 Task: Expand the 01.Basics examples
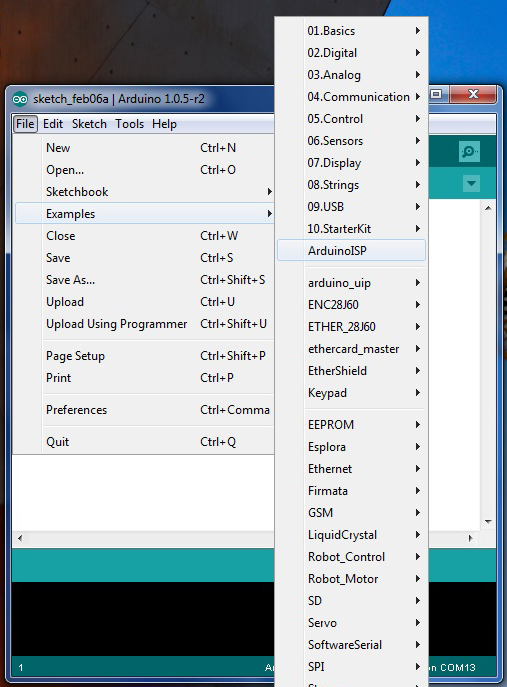pos(351,31)
